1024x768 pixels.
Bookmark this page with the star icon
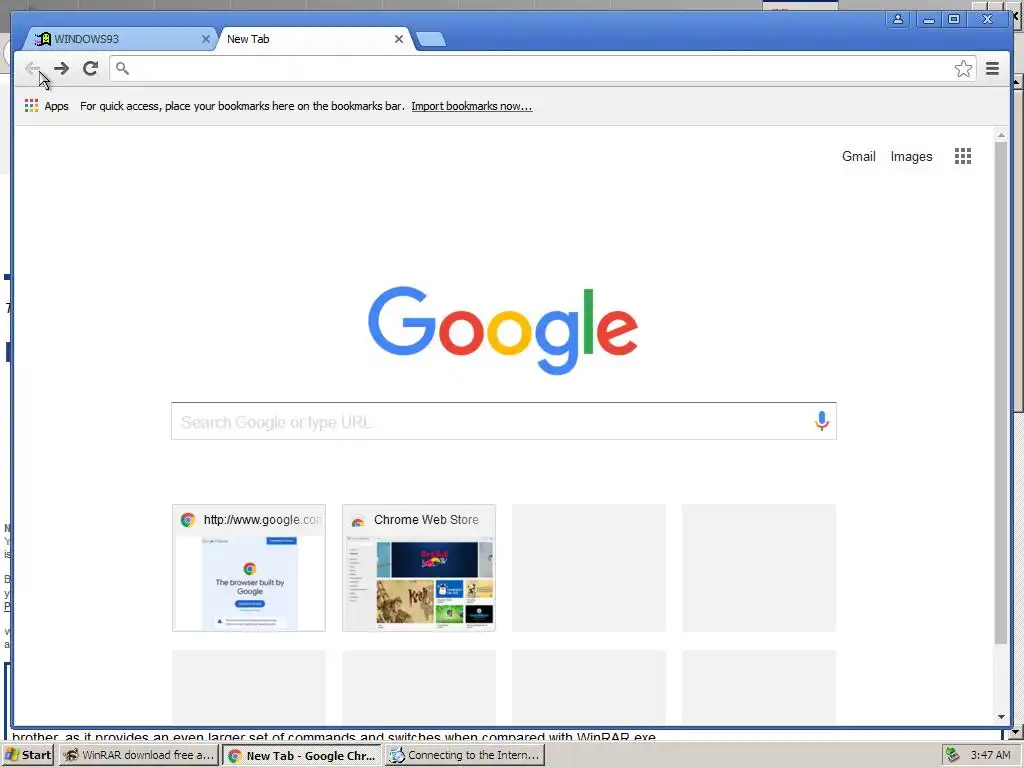click(963, 69)
